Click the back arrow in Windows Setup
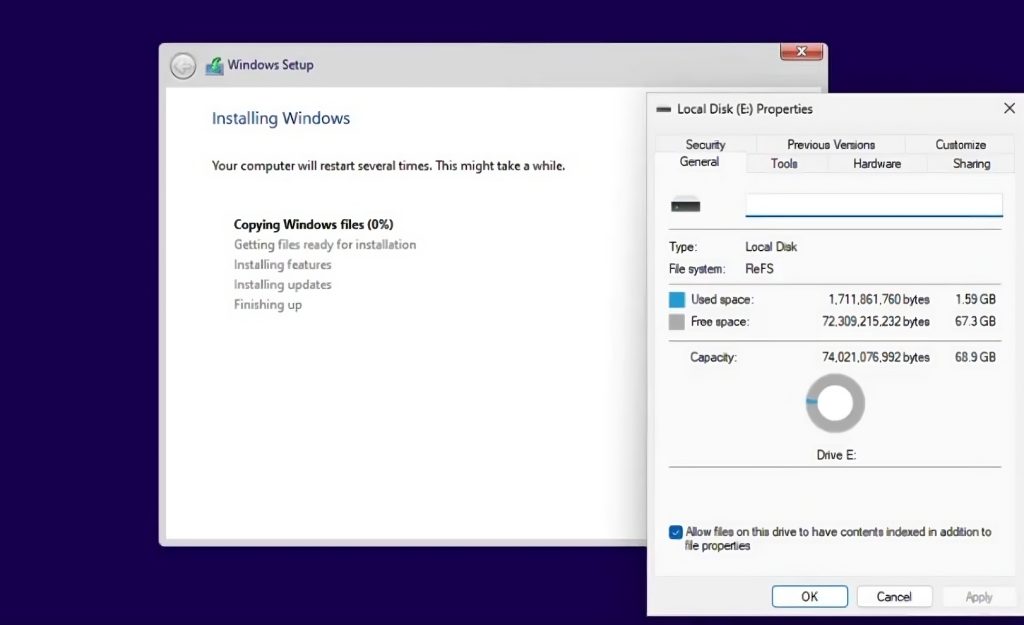 pos(183,66)
